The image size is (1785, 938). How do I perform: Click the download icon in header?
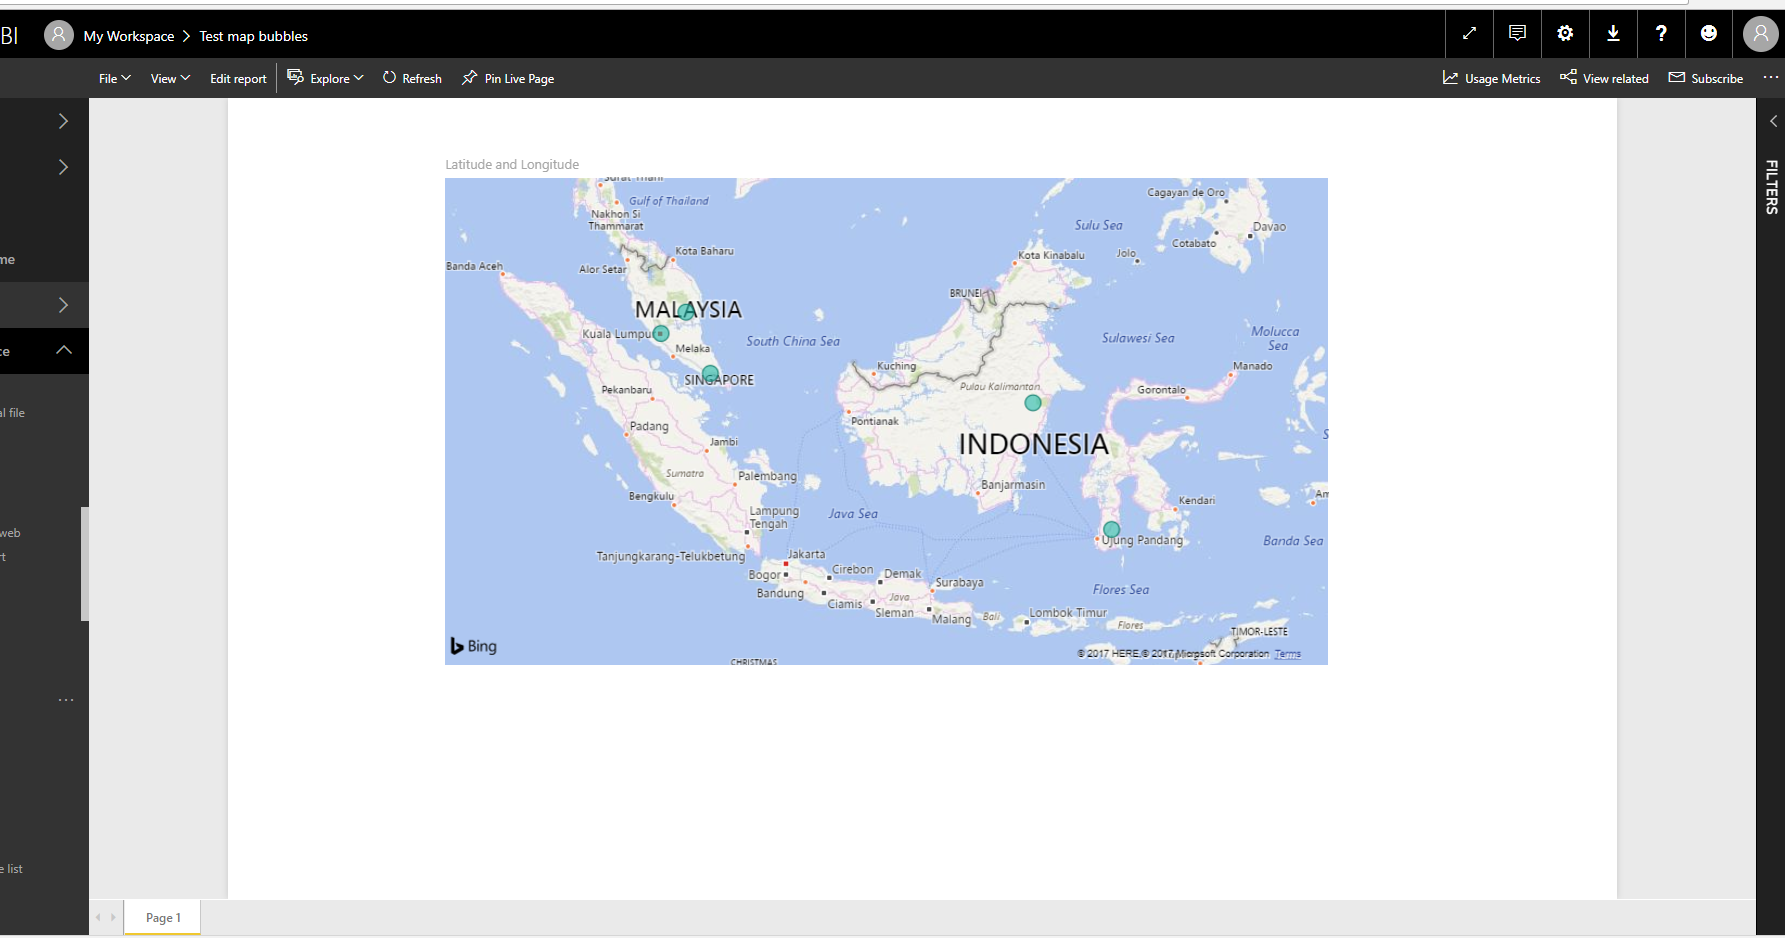(1613, 34)
